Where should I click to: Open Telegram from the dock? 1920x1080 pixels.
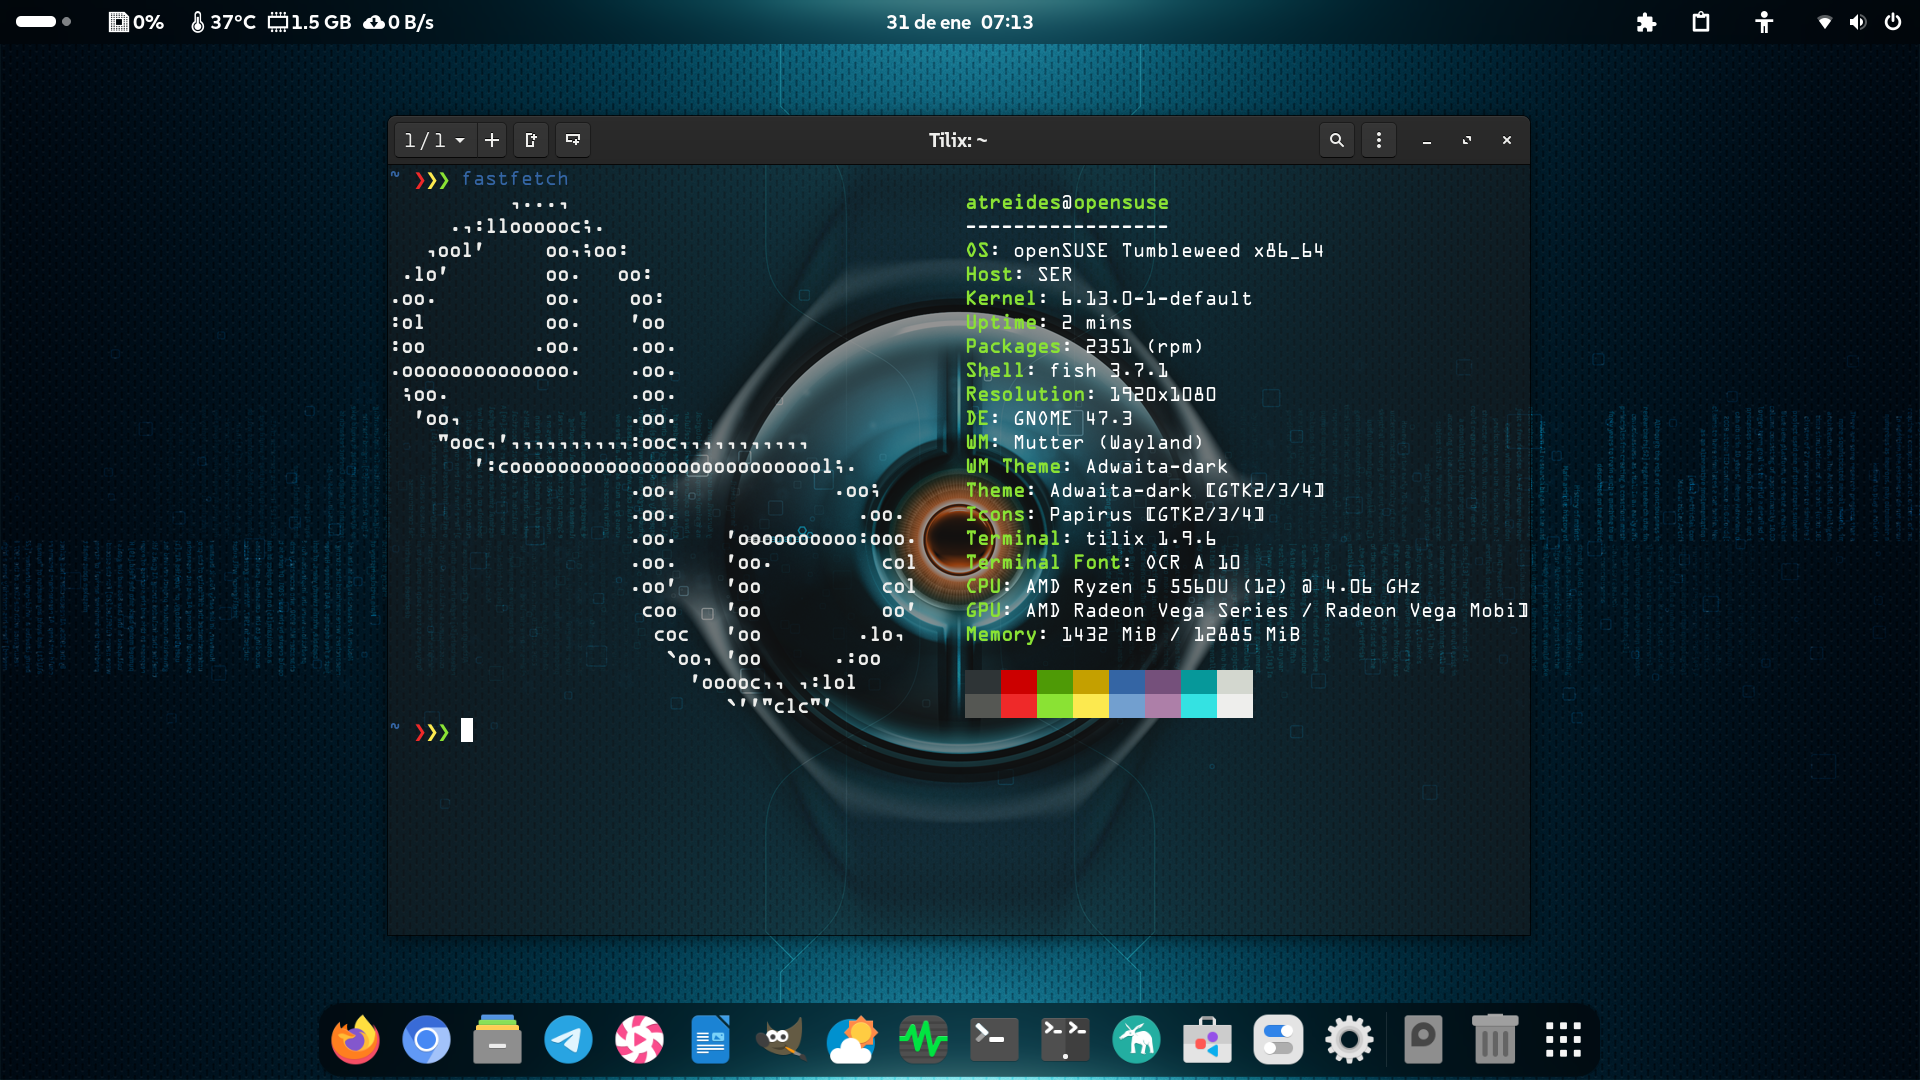(x=568, y=1040)
